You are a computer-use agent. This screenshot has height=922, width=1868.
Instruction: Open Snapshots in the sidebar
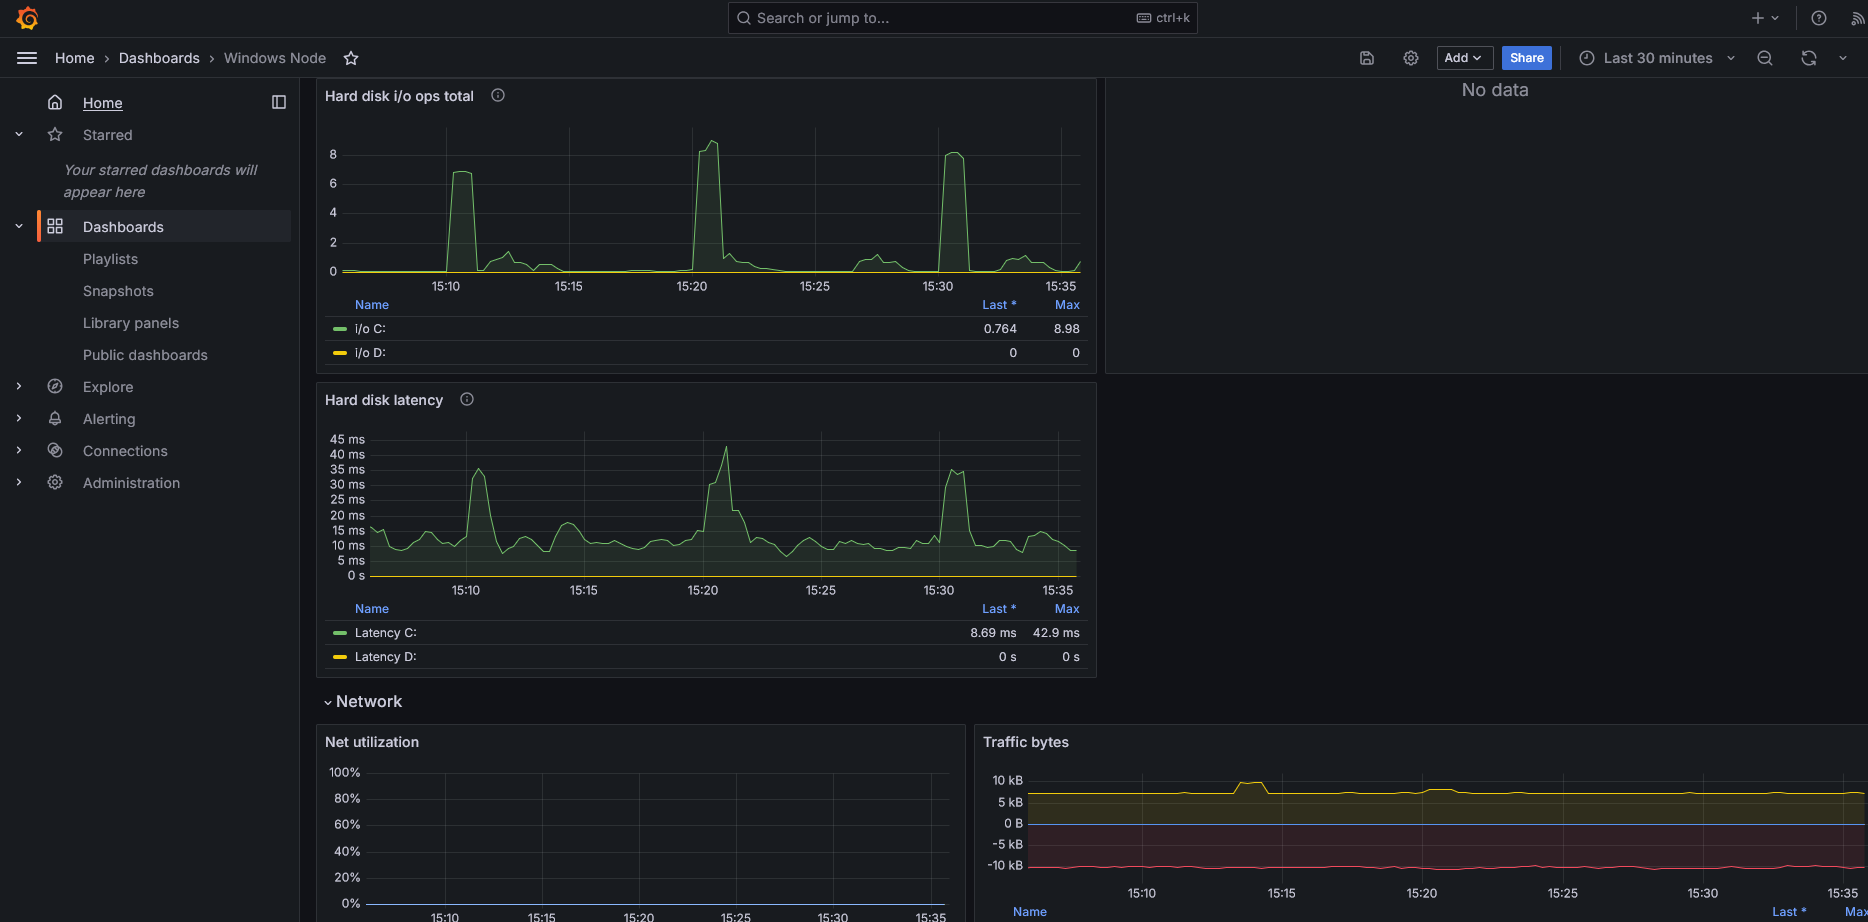(x=118, y=290)
